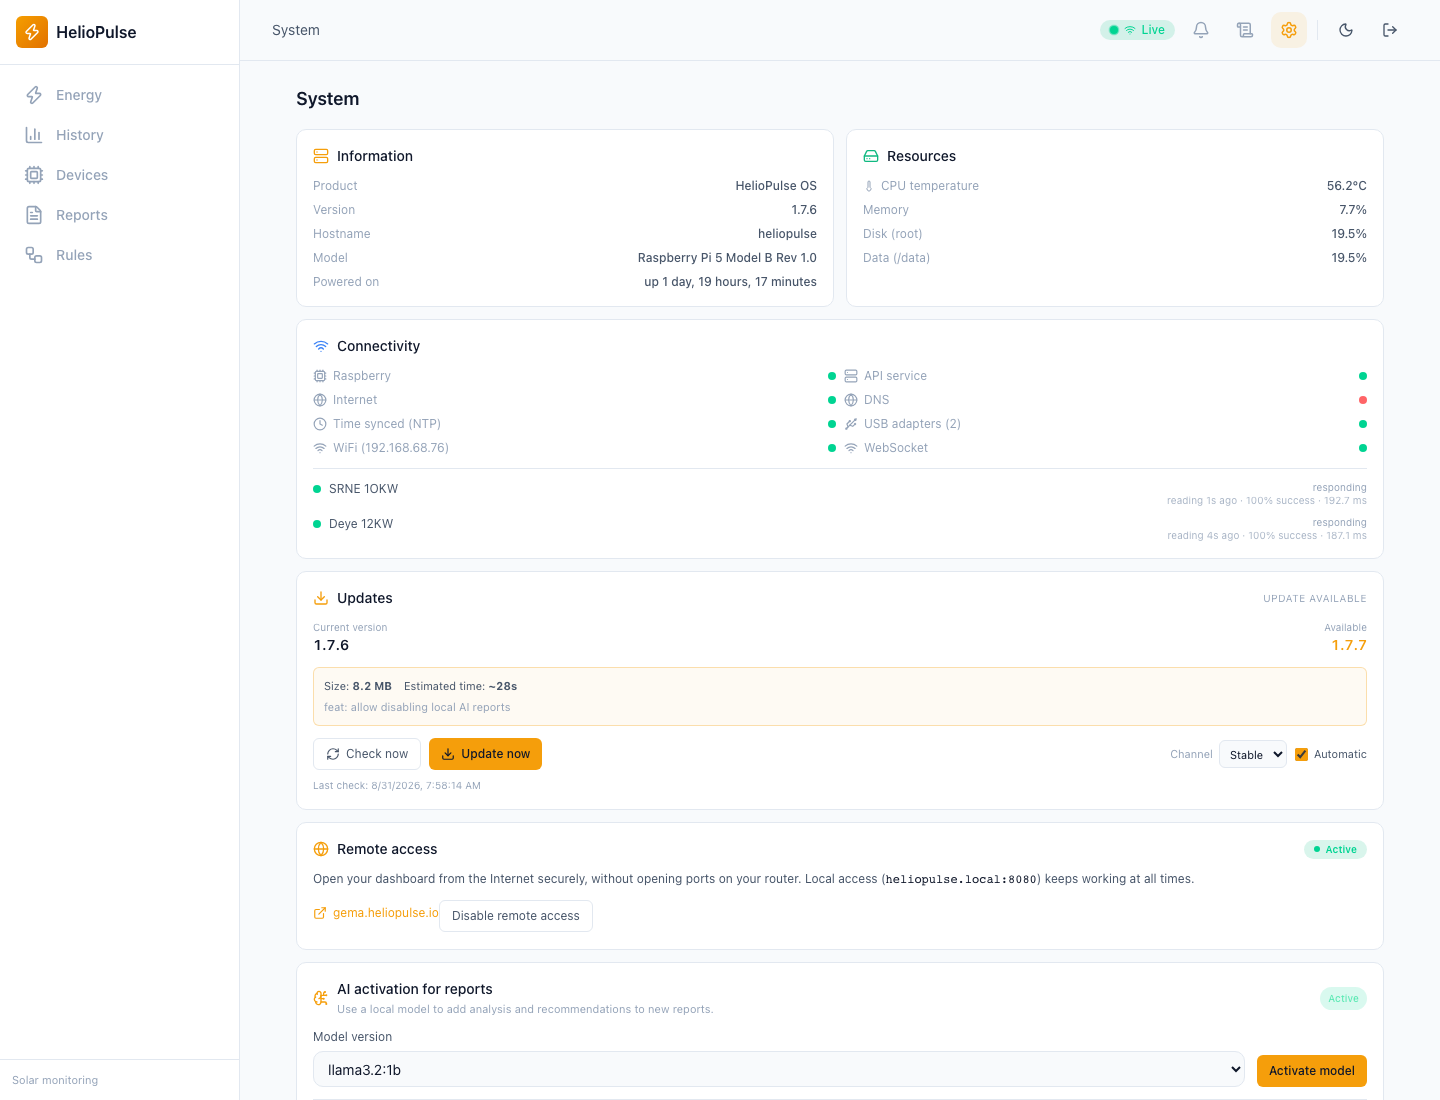Navigate to Reports

pos(120,215)
